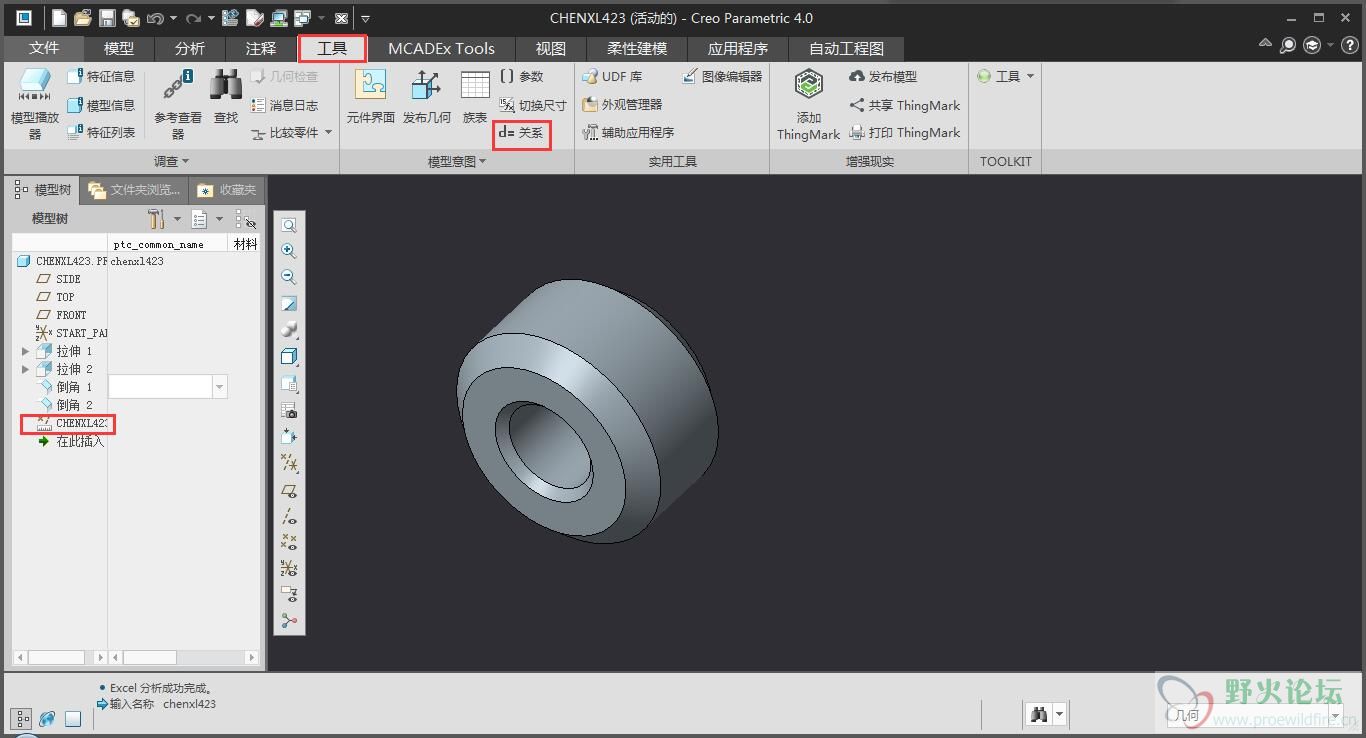Image resolution: width=1366 pixels, height=738 pixels.
Task: Toggle the 切换尺寸 switch dimensions option
Action: click(x=532, y=105)
